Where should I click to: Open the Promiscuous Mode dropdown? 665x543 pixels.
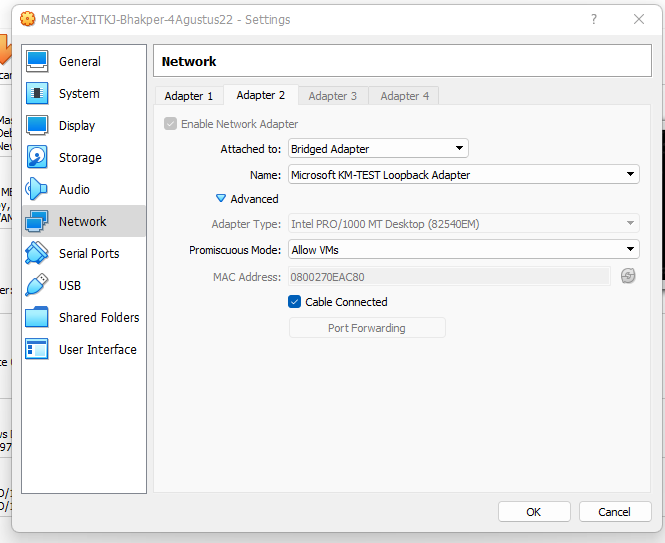(x=463, y=249)
